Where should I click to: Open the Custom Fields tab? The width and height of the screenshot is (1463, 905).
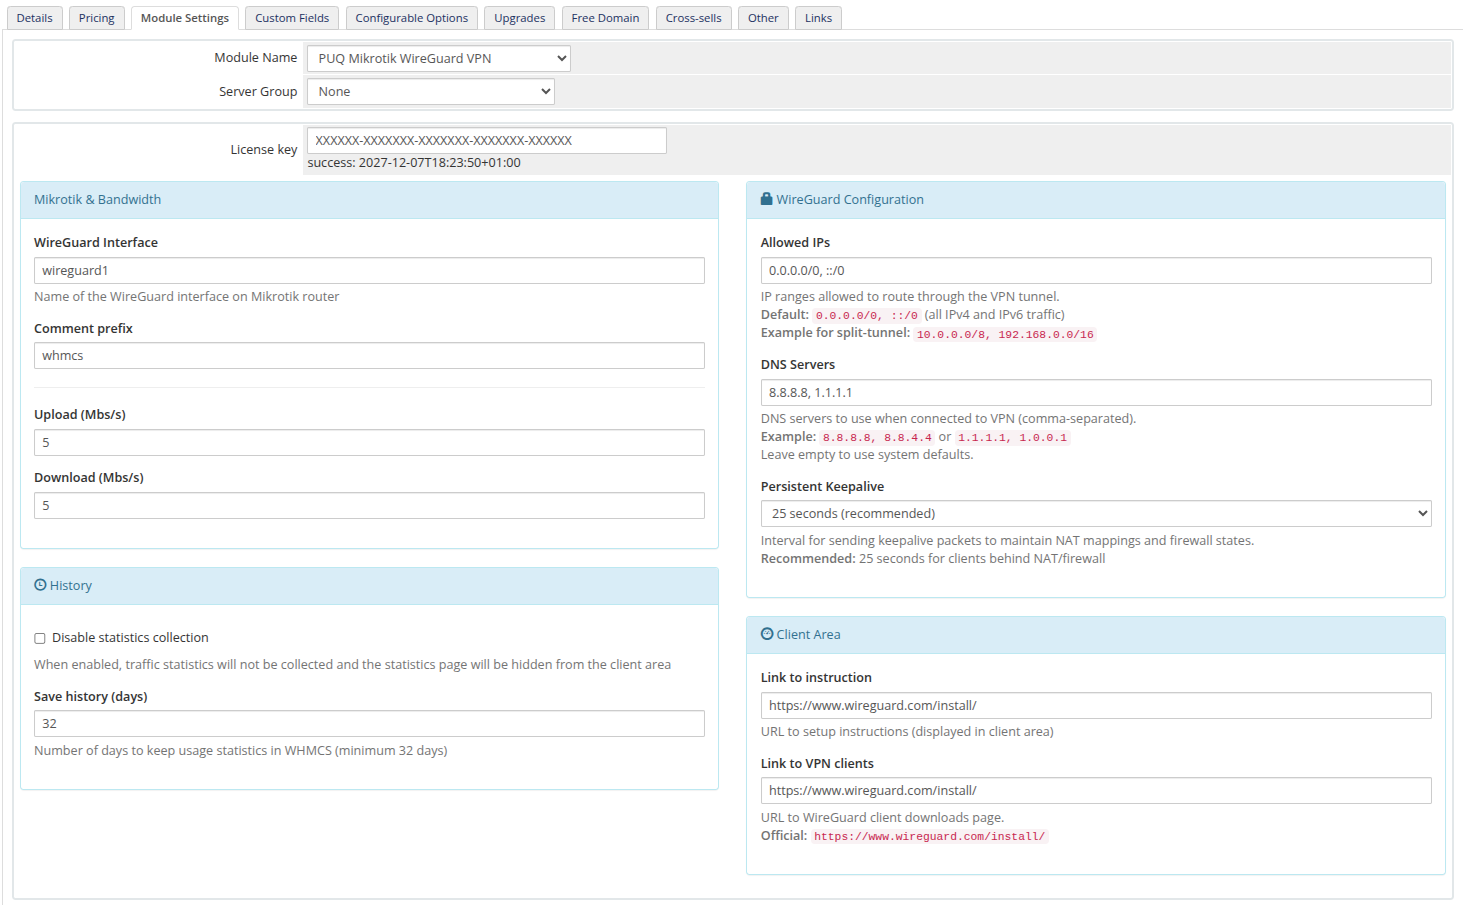pos(291,17)
